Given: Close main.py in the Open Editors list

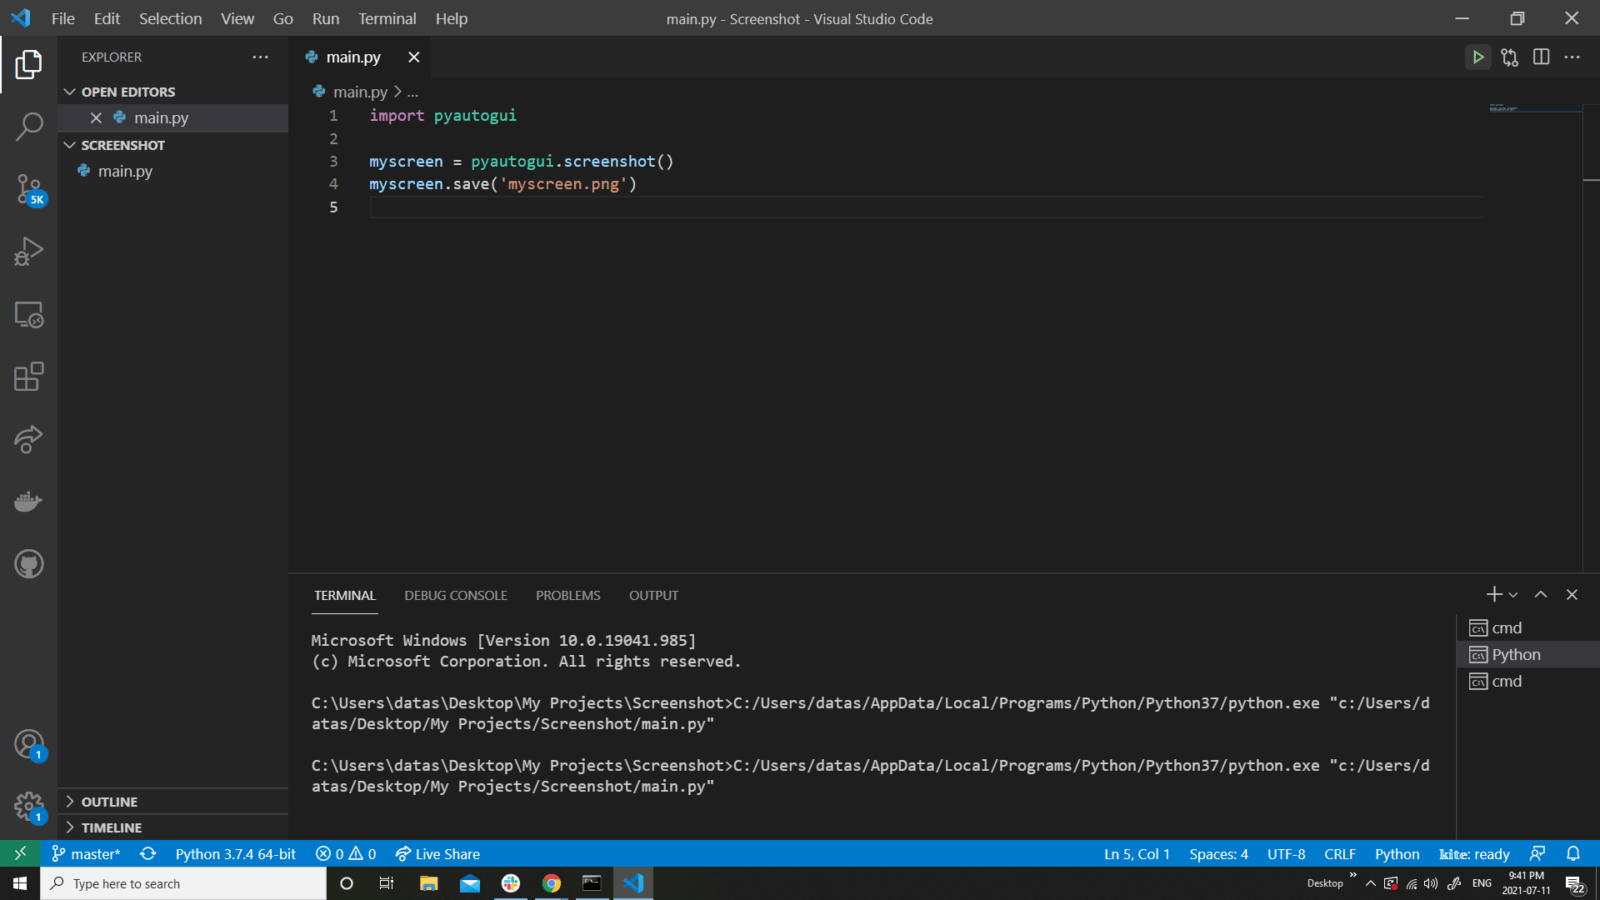Looking at the screenshot, I should coord(96,118).
